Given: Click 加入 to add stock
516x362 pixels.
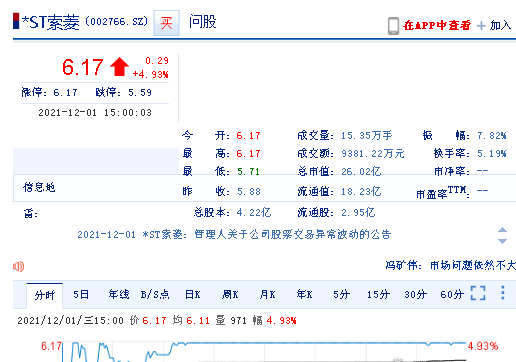Looking at the screenshot, I should 500,25.
